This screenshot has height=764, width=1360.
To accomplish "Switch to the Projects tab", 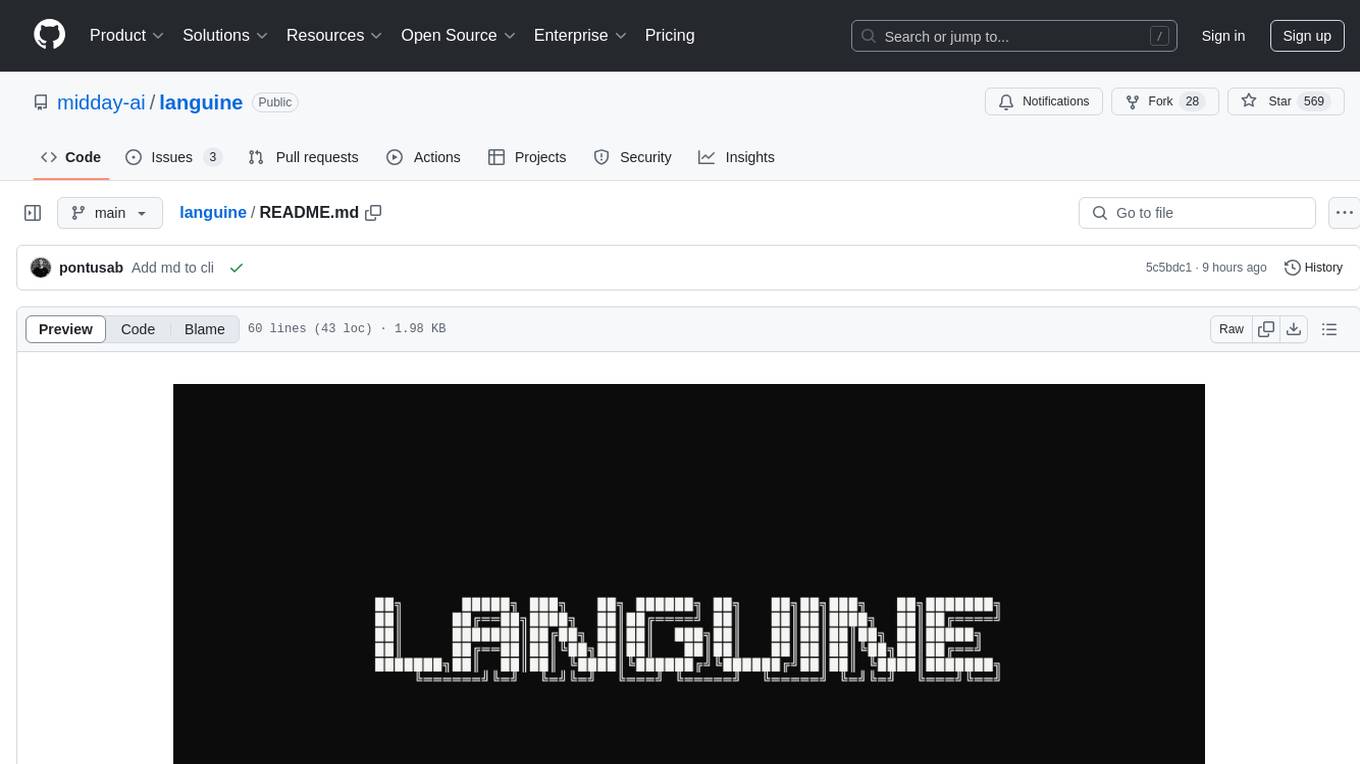I will click(527, 157).
